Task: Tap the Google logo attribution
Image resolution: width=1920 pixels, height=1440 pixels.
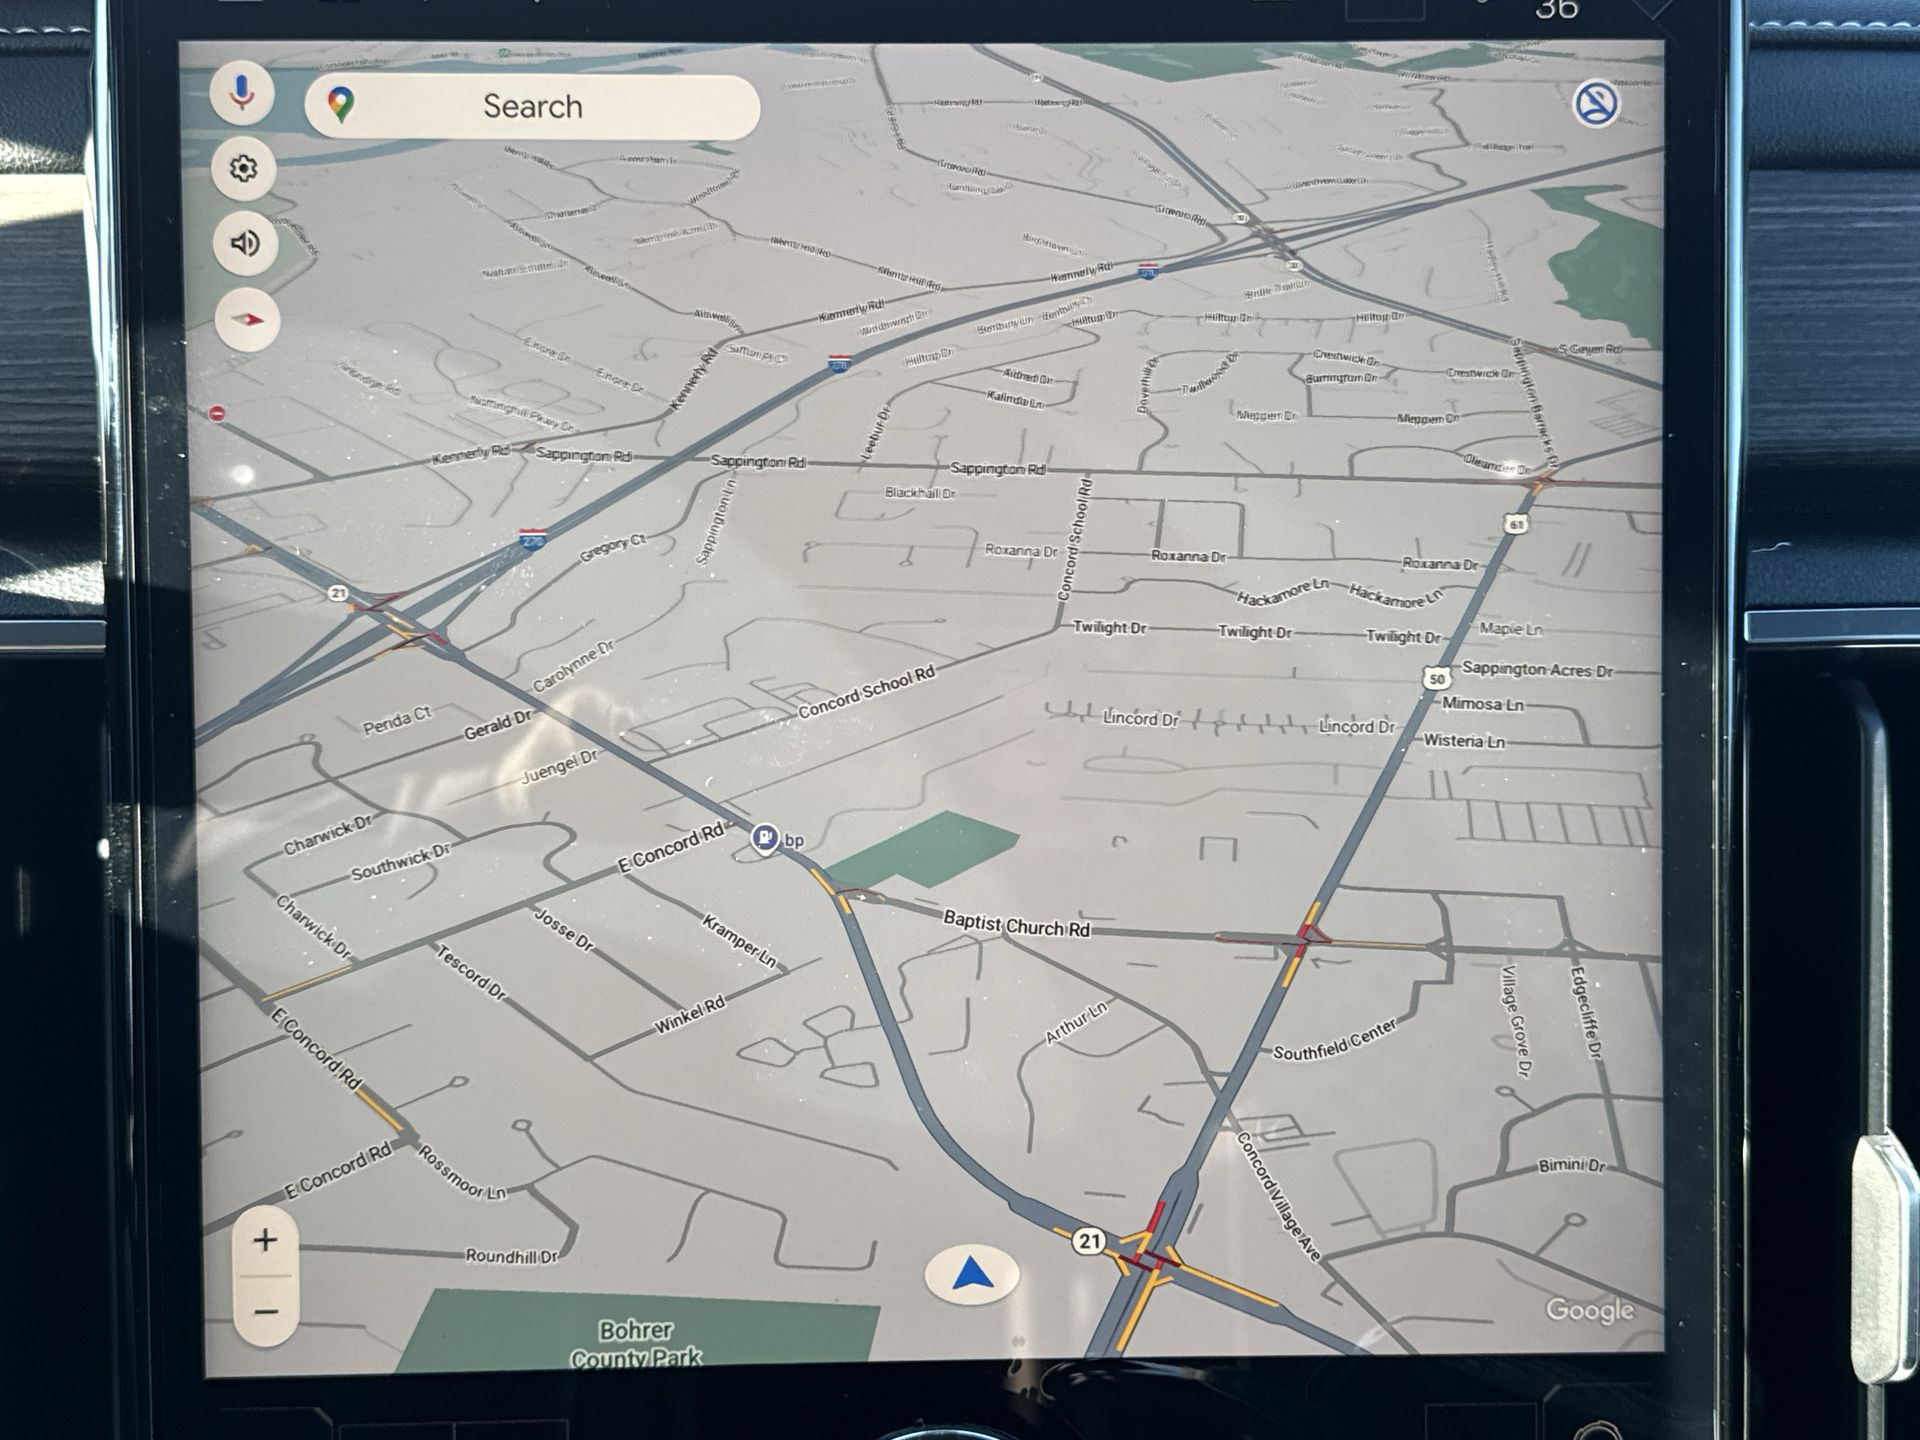Action: tap(1589, 1310)
